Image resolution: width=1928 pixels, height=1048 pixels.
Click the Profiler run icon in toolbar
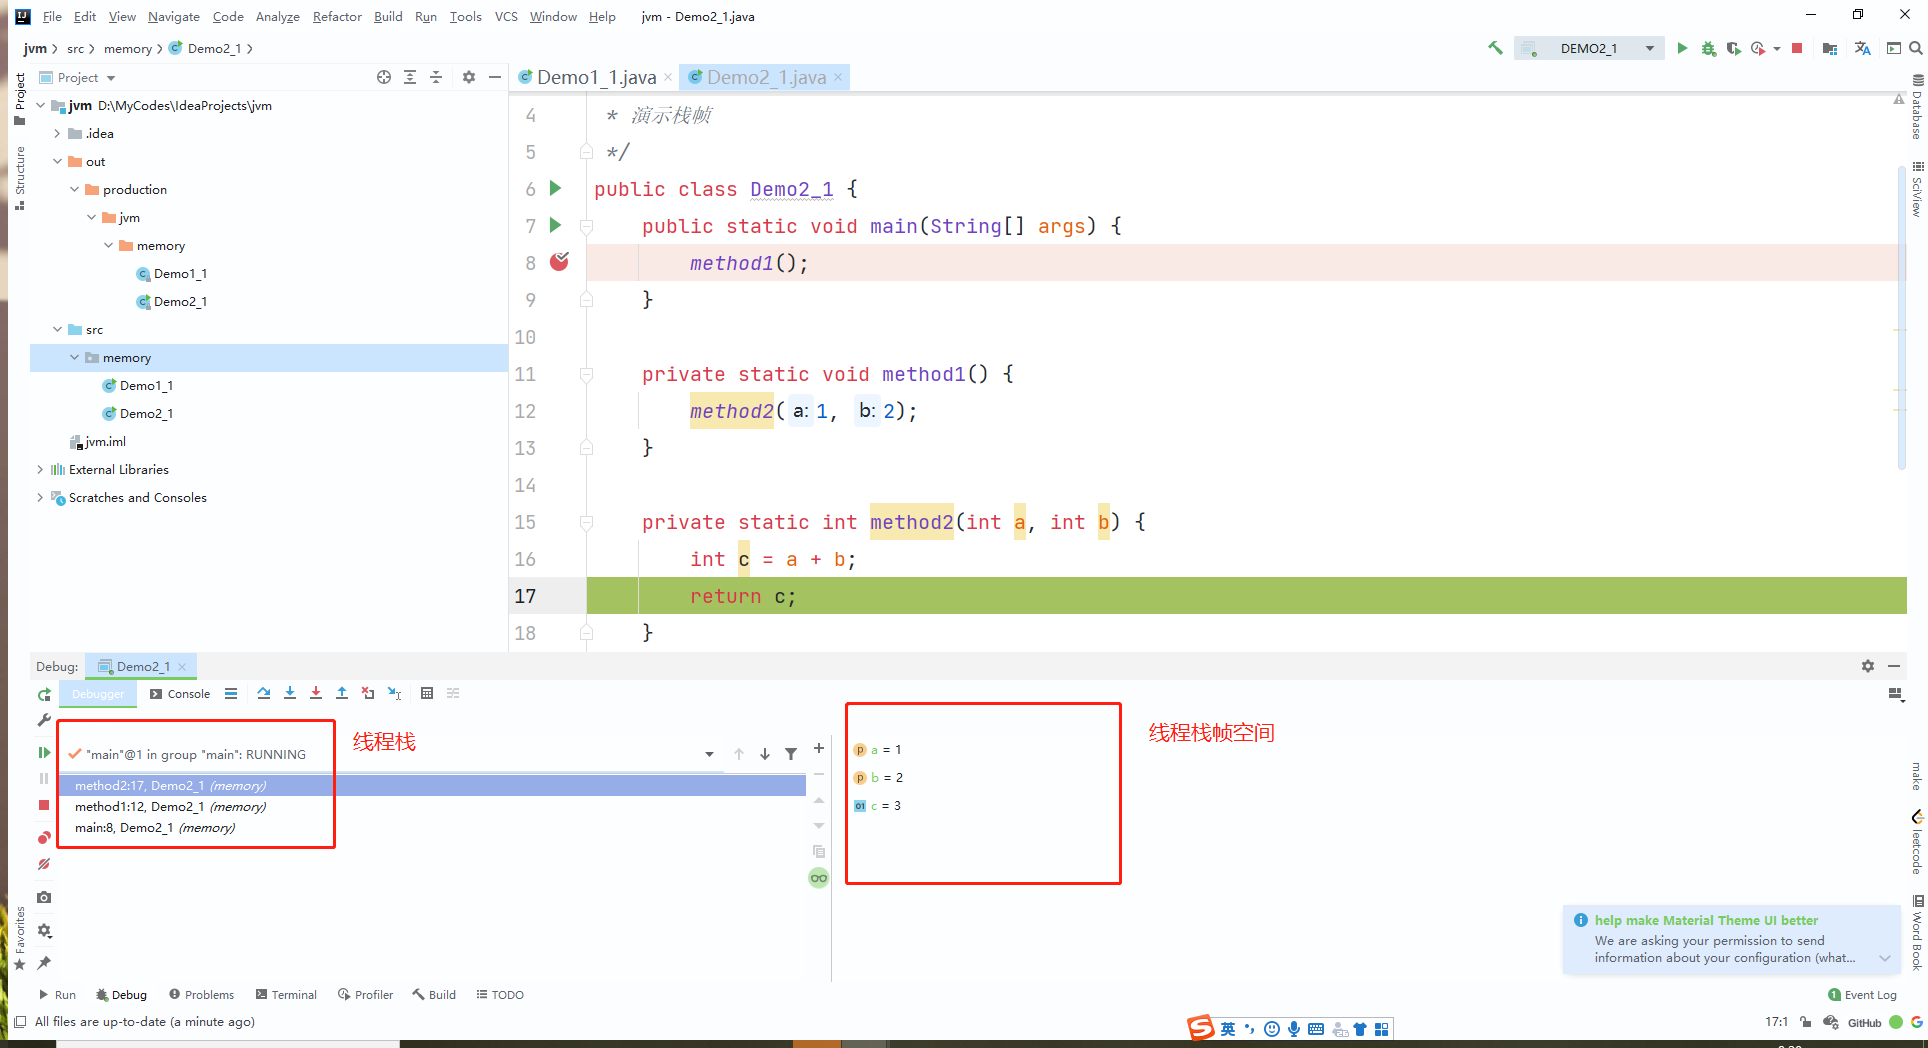[1758, 48]
